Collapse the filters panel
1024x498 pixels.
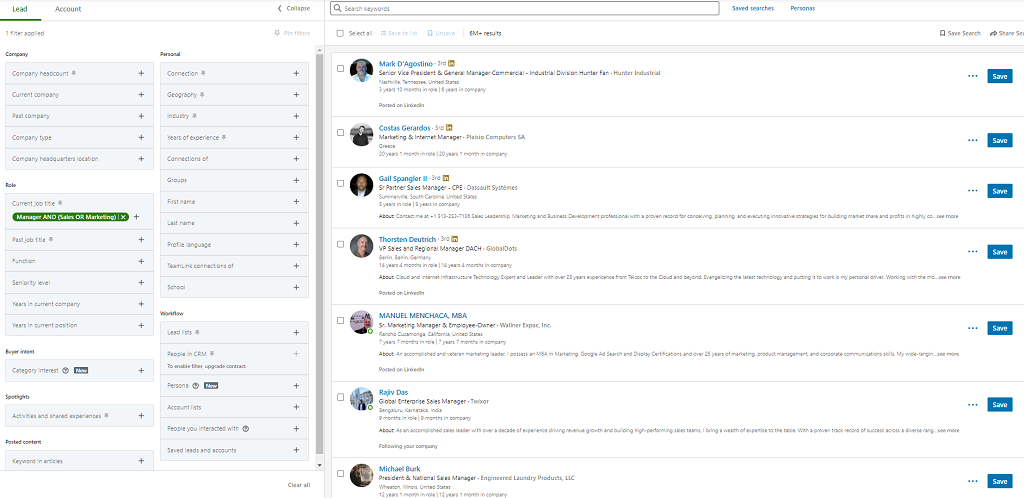tap(294, 8)
